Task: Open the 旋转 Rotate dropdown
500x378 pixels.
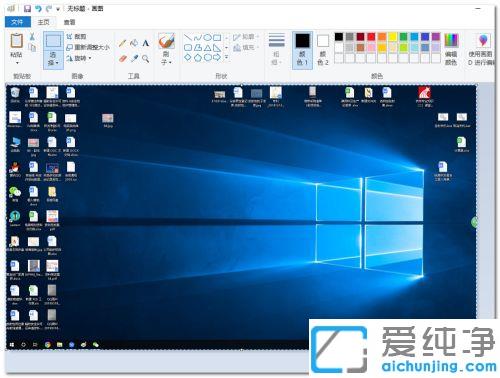Action: click(x=79, y=58)
